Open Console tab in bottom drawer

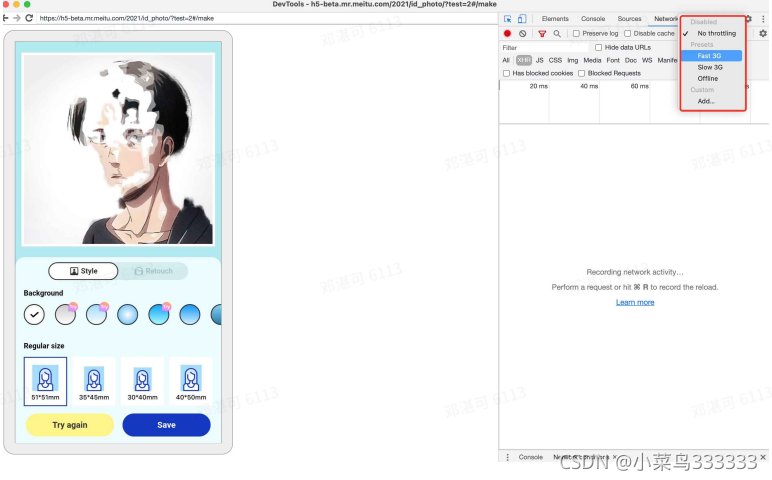point(530,457)
